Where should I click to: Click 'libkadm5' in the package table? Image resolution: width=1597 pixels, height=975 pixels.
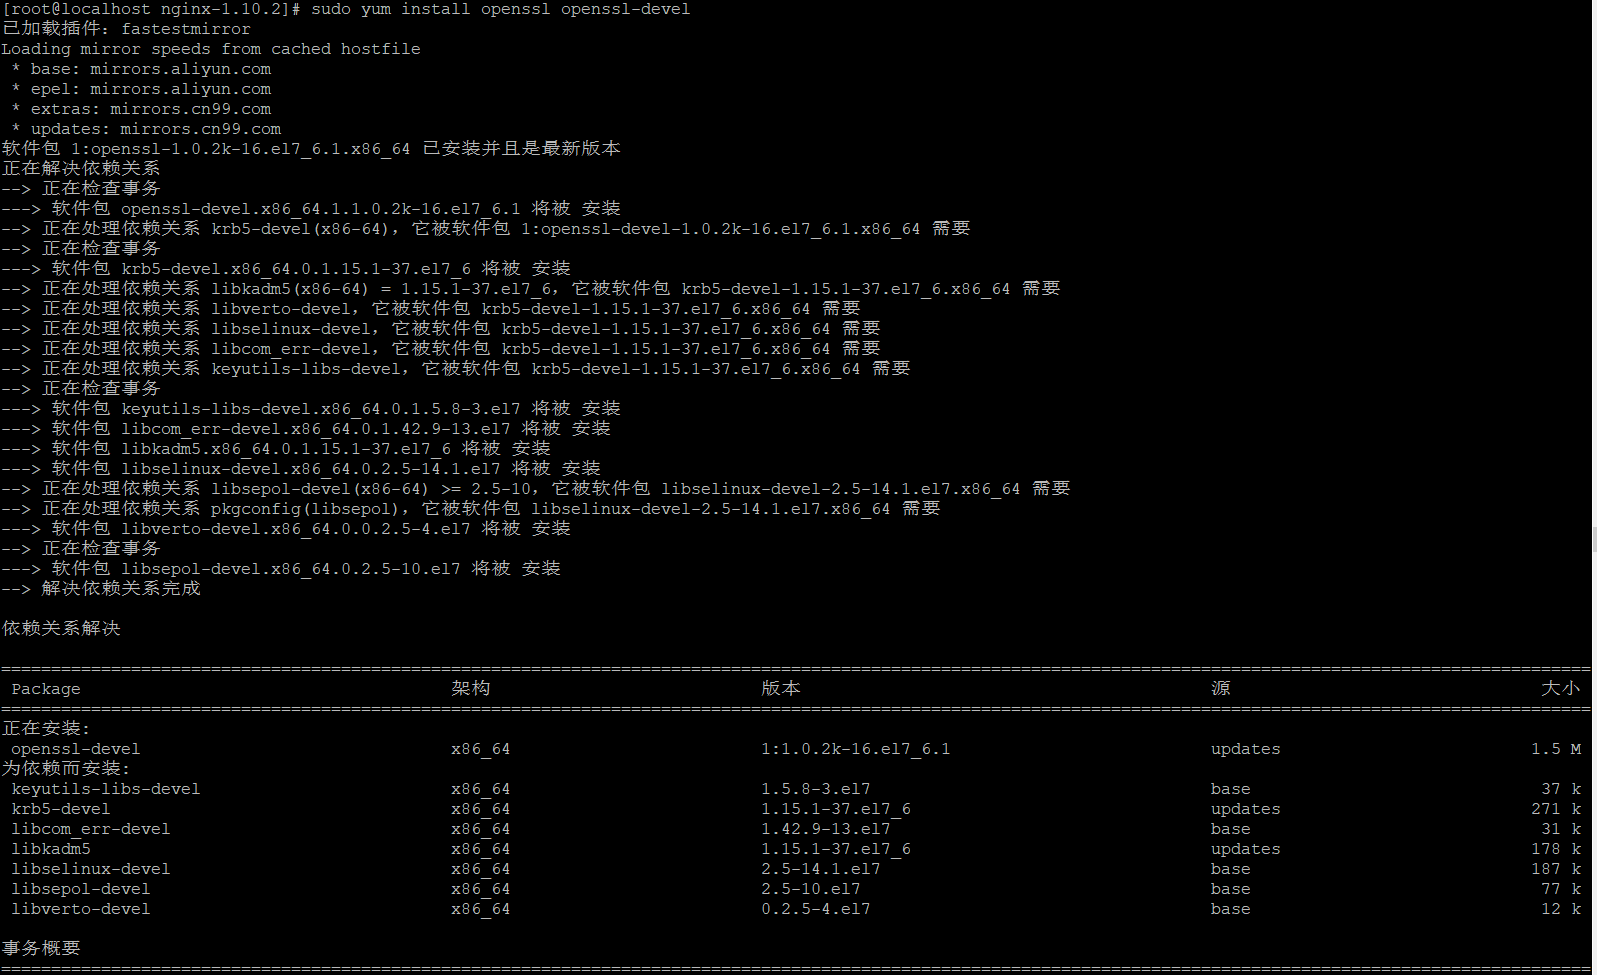tap(51, 849)
